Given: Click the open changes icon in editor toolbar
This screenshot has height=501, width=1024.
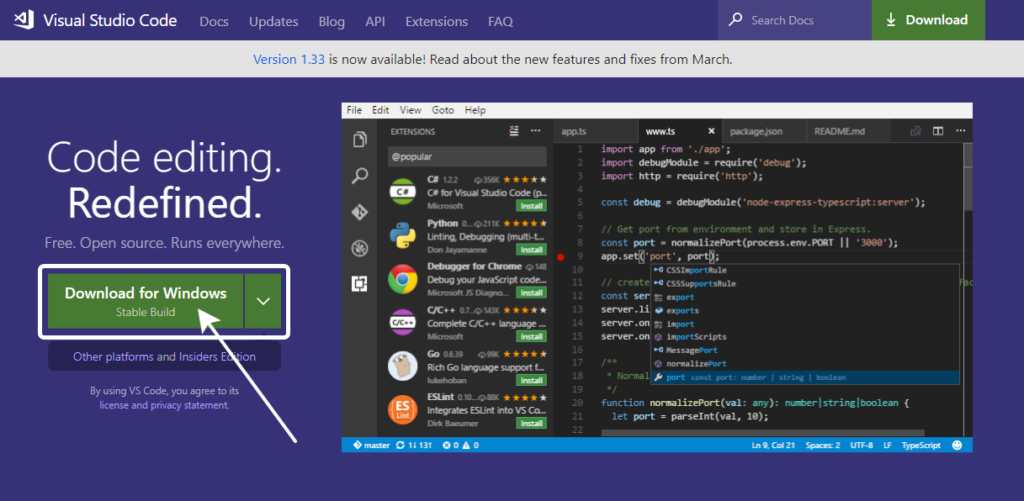Looking at the screenshot, I should tap(916, 131).
